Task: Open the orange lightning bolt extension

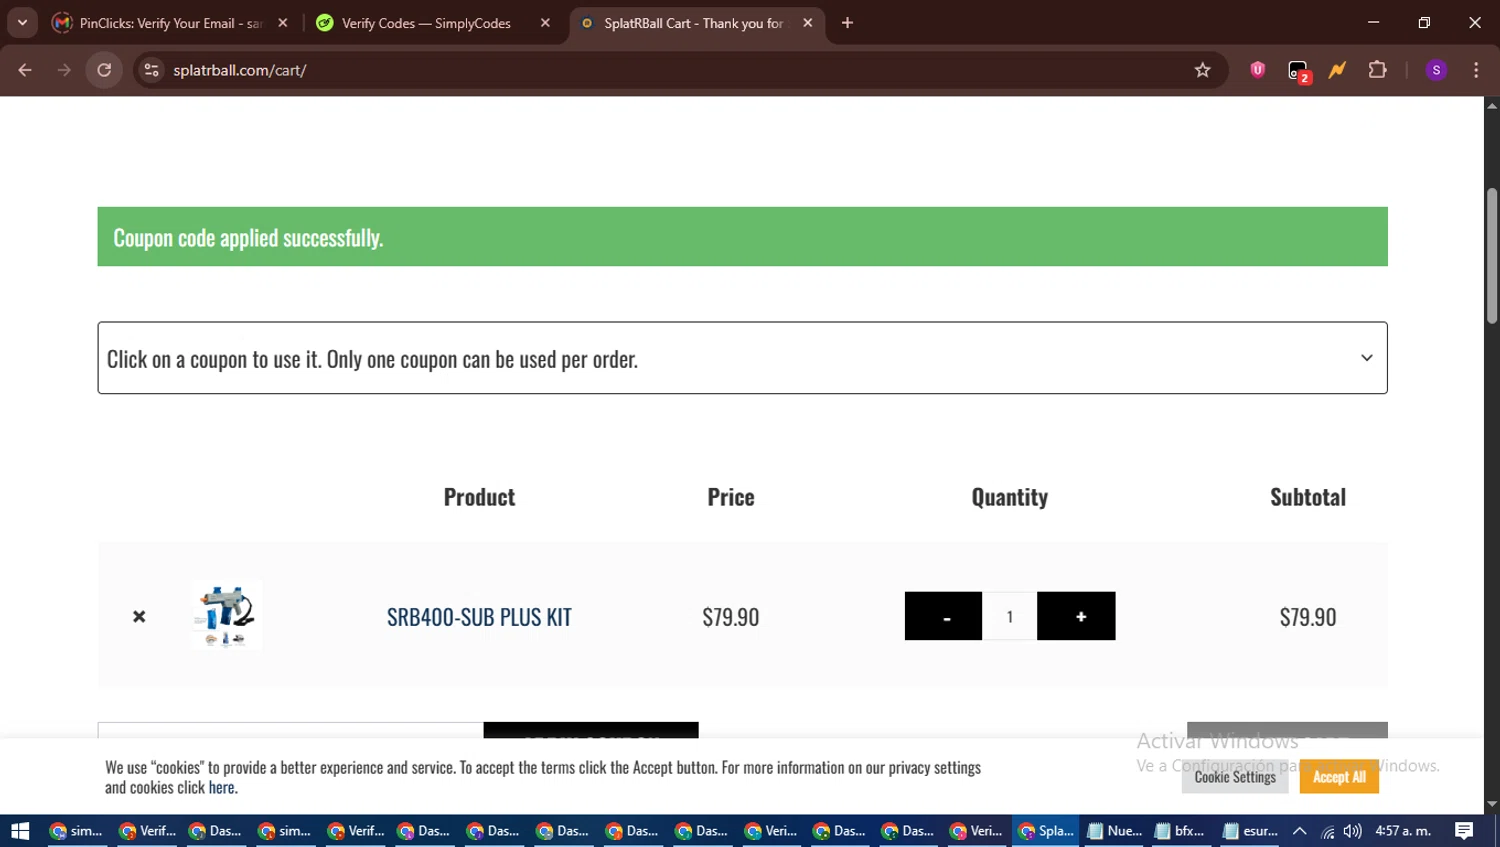Action: [x=1337, y=70]
